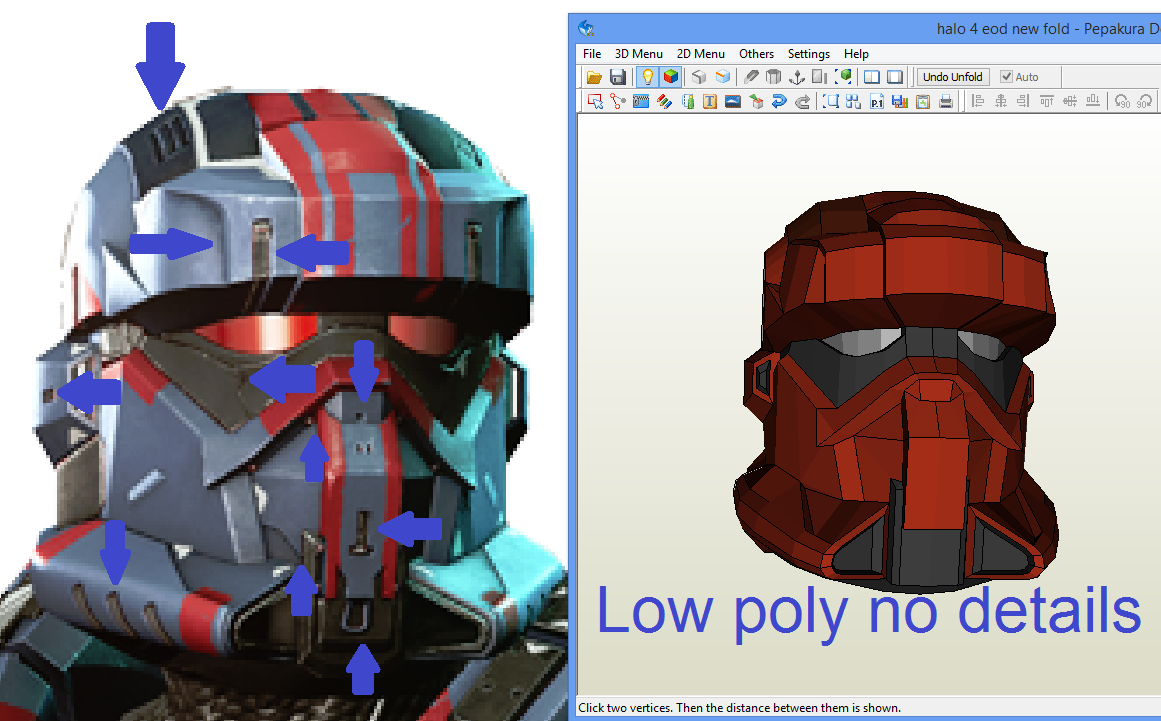Click the cube with red arrow icon
1161x721 pixels.
click(x=756, y=101)
